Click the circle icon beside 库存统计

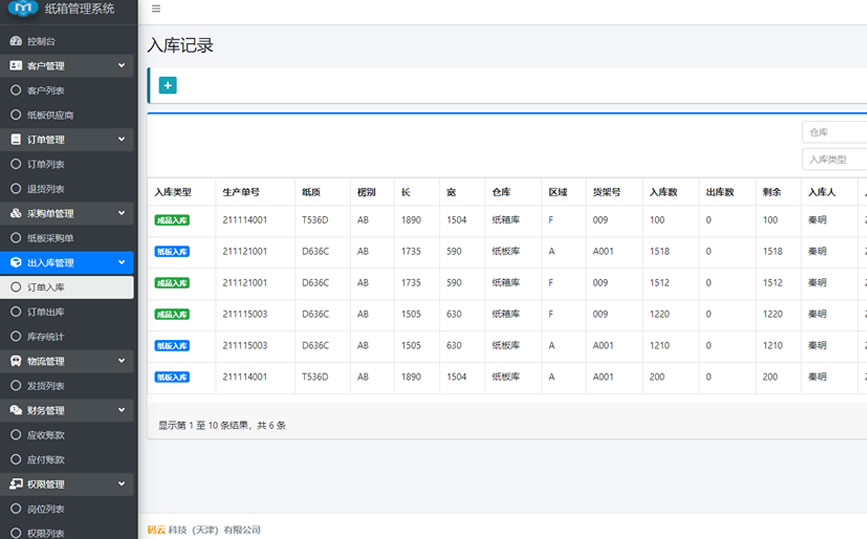[16, 336]
